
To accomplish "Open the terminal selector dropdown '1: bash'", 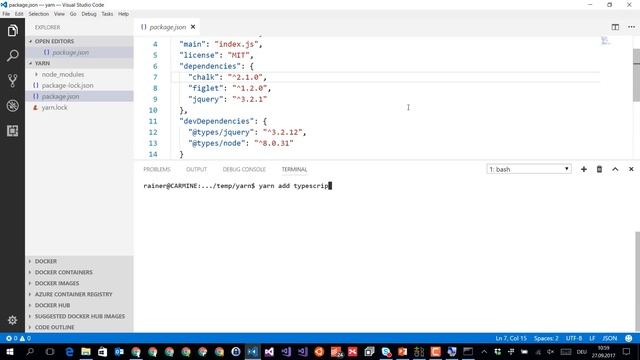I will tap(529, 169).
